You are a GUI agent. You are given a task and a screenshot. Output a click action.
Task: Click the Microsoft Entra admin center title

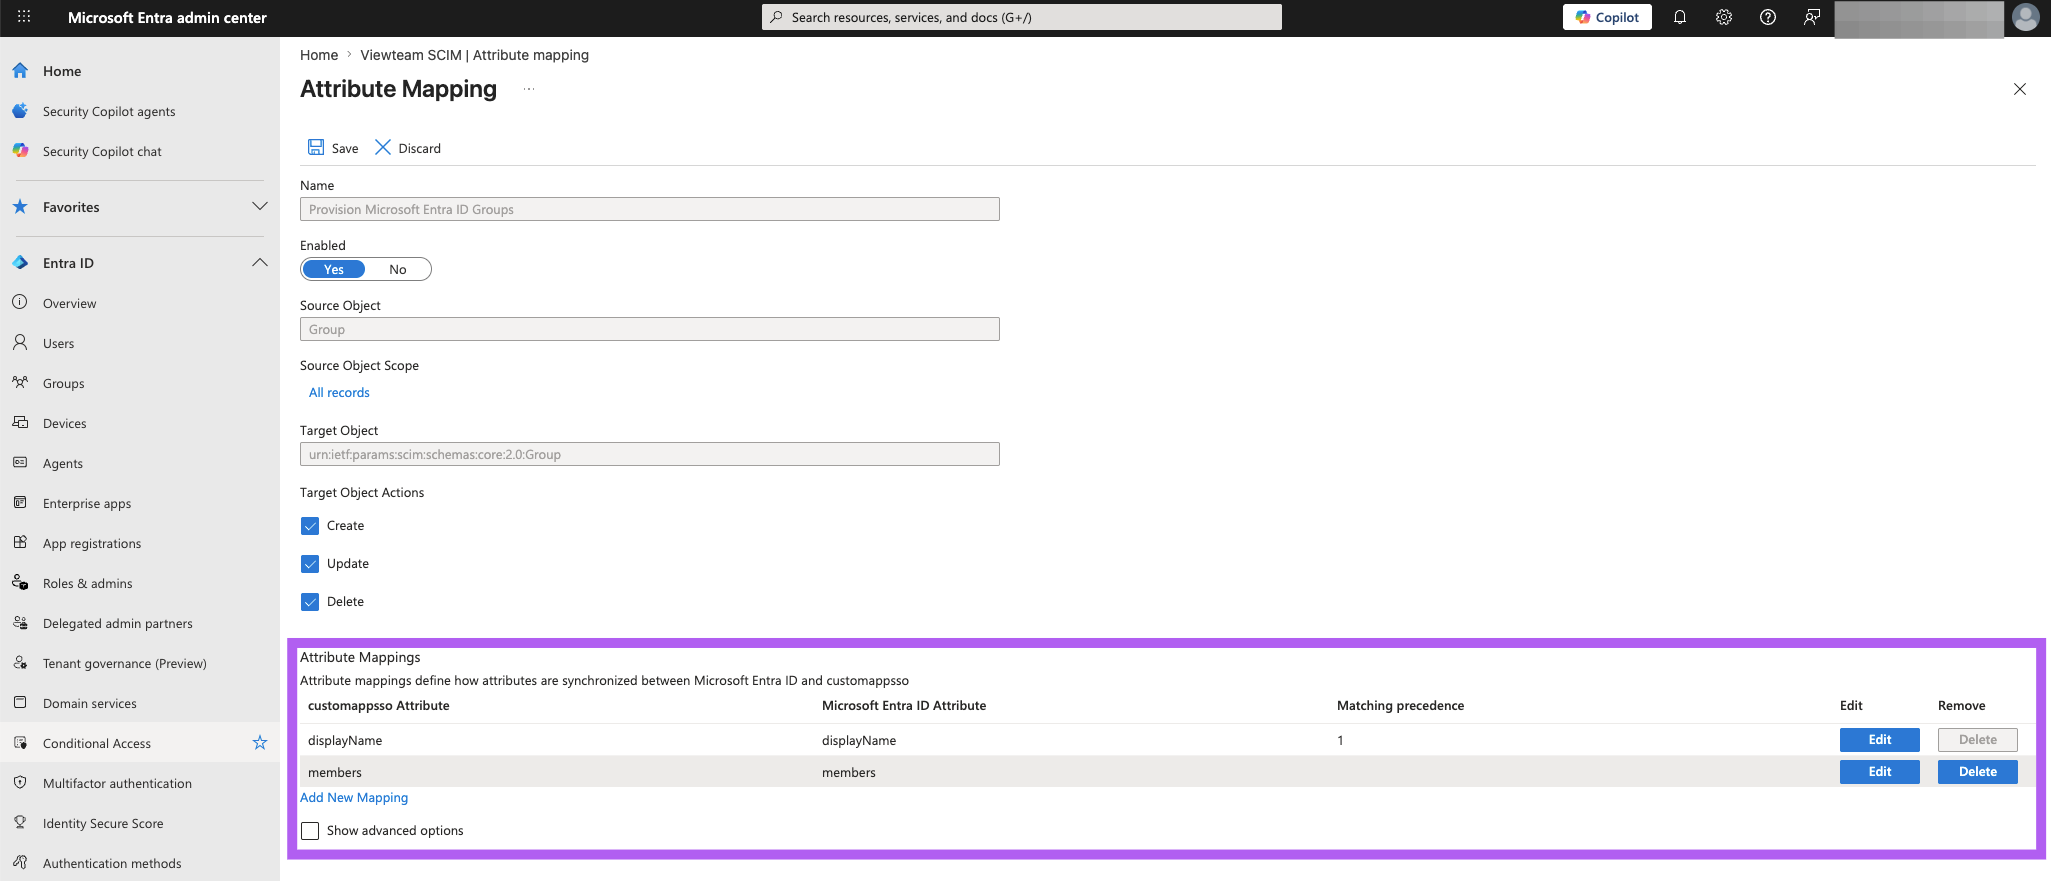point(167,17)
